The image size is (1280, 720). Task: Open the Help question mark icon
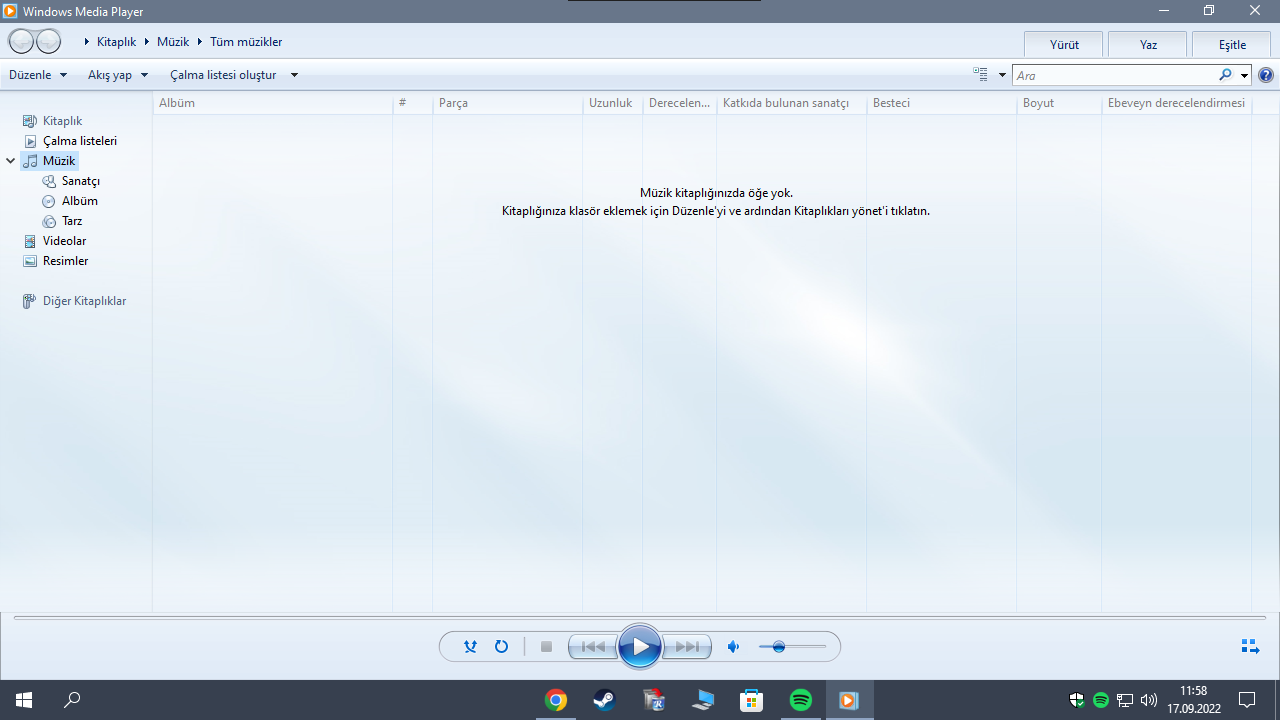(1266, 75)
